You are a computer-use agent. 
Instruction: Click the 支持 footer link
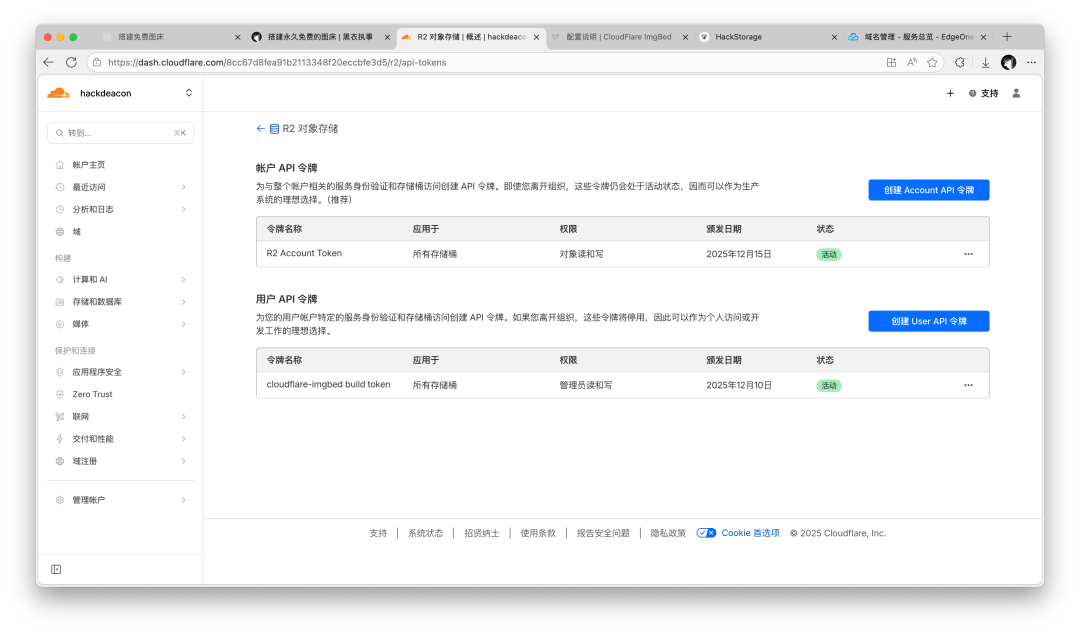point(378,533)
